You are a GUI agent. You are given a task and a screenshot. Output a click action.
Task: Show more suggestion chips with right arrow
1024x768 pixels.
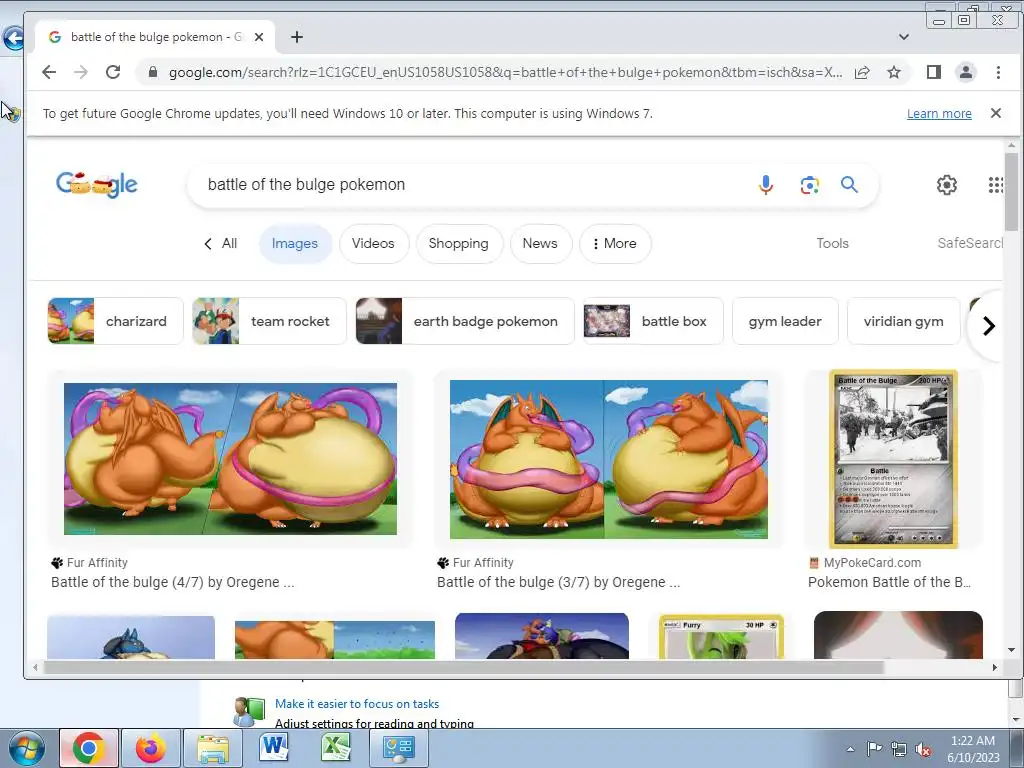pos(989,325)
